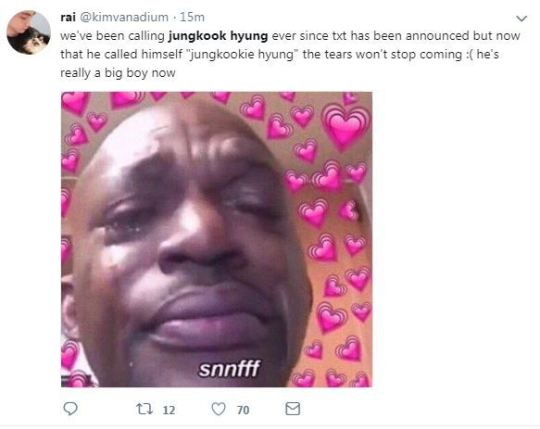Click the quoted "jungkookie hyung" phrase
The height and width of the screenshot is (429, 540).
[241, 54]
